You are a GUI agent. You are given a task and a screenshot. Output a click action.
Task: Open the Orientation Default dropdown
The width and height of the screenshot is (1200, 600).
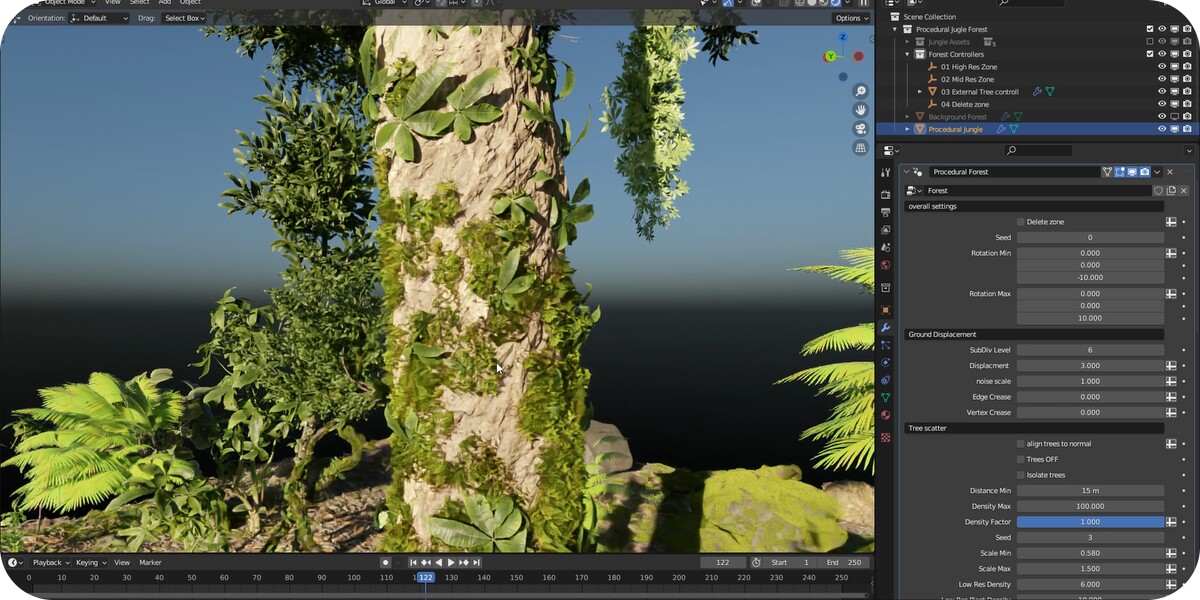100,18
